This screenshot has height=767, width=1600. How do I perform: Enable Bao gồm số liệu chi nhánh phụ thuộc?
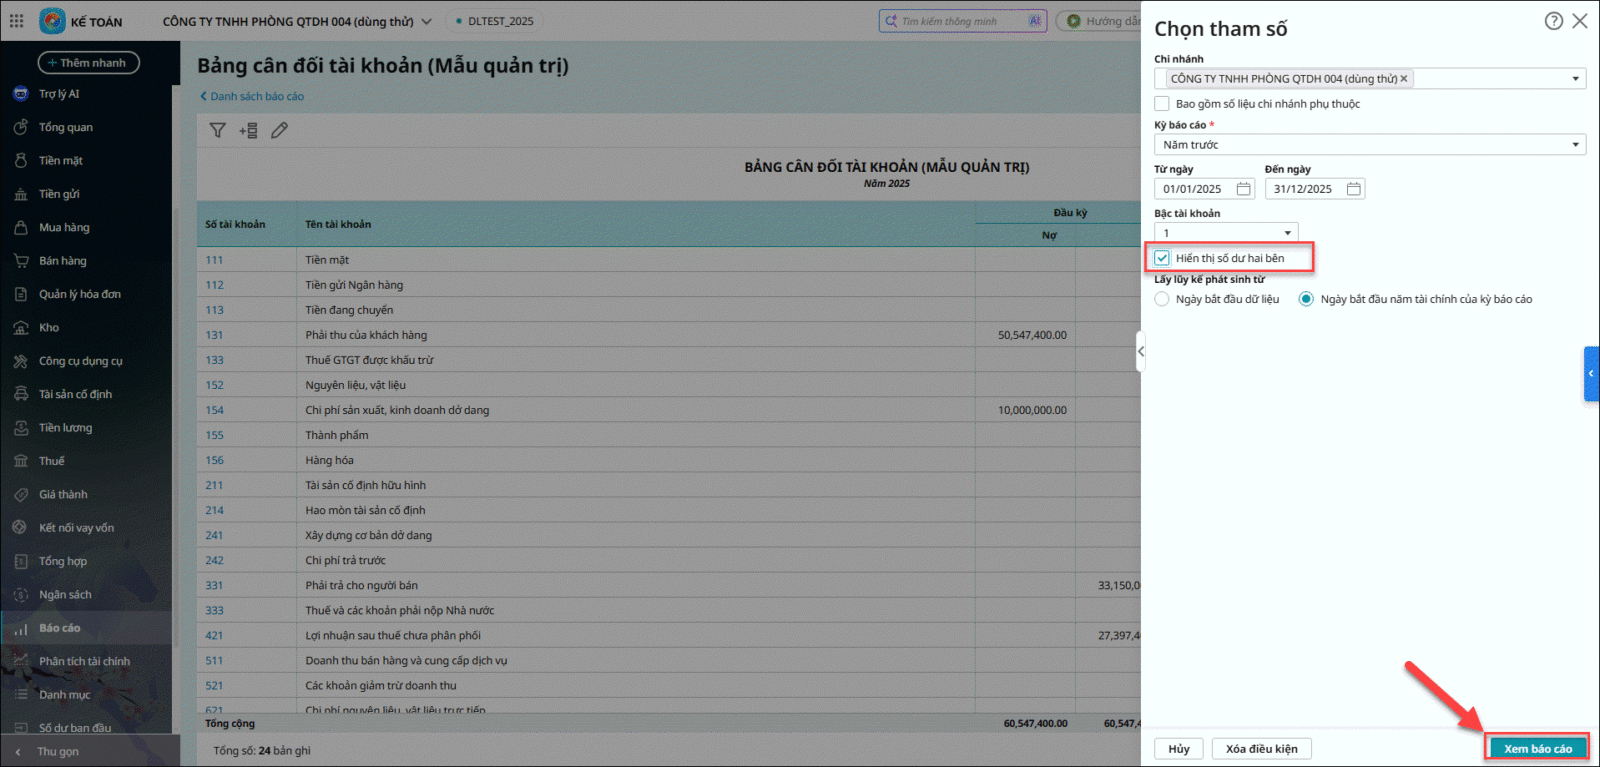1162,104
